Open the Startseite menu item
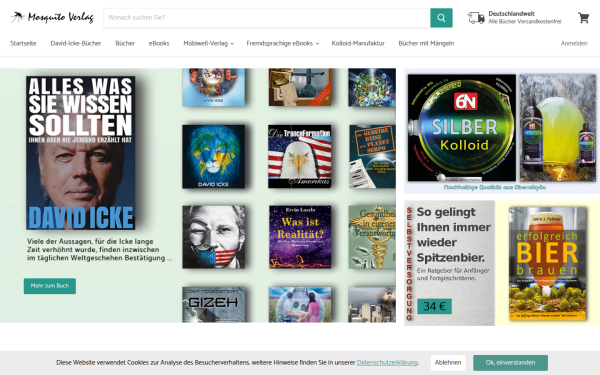The height and width of the screenshot is (375, 600). click(23, 43)
